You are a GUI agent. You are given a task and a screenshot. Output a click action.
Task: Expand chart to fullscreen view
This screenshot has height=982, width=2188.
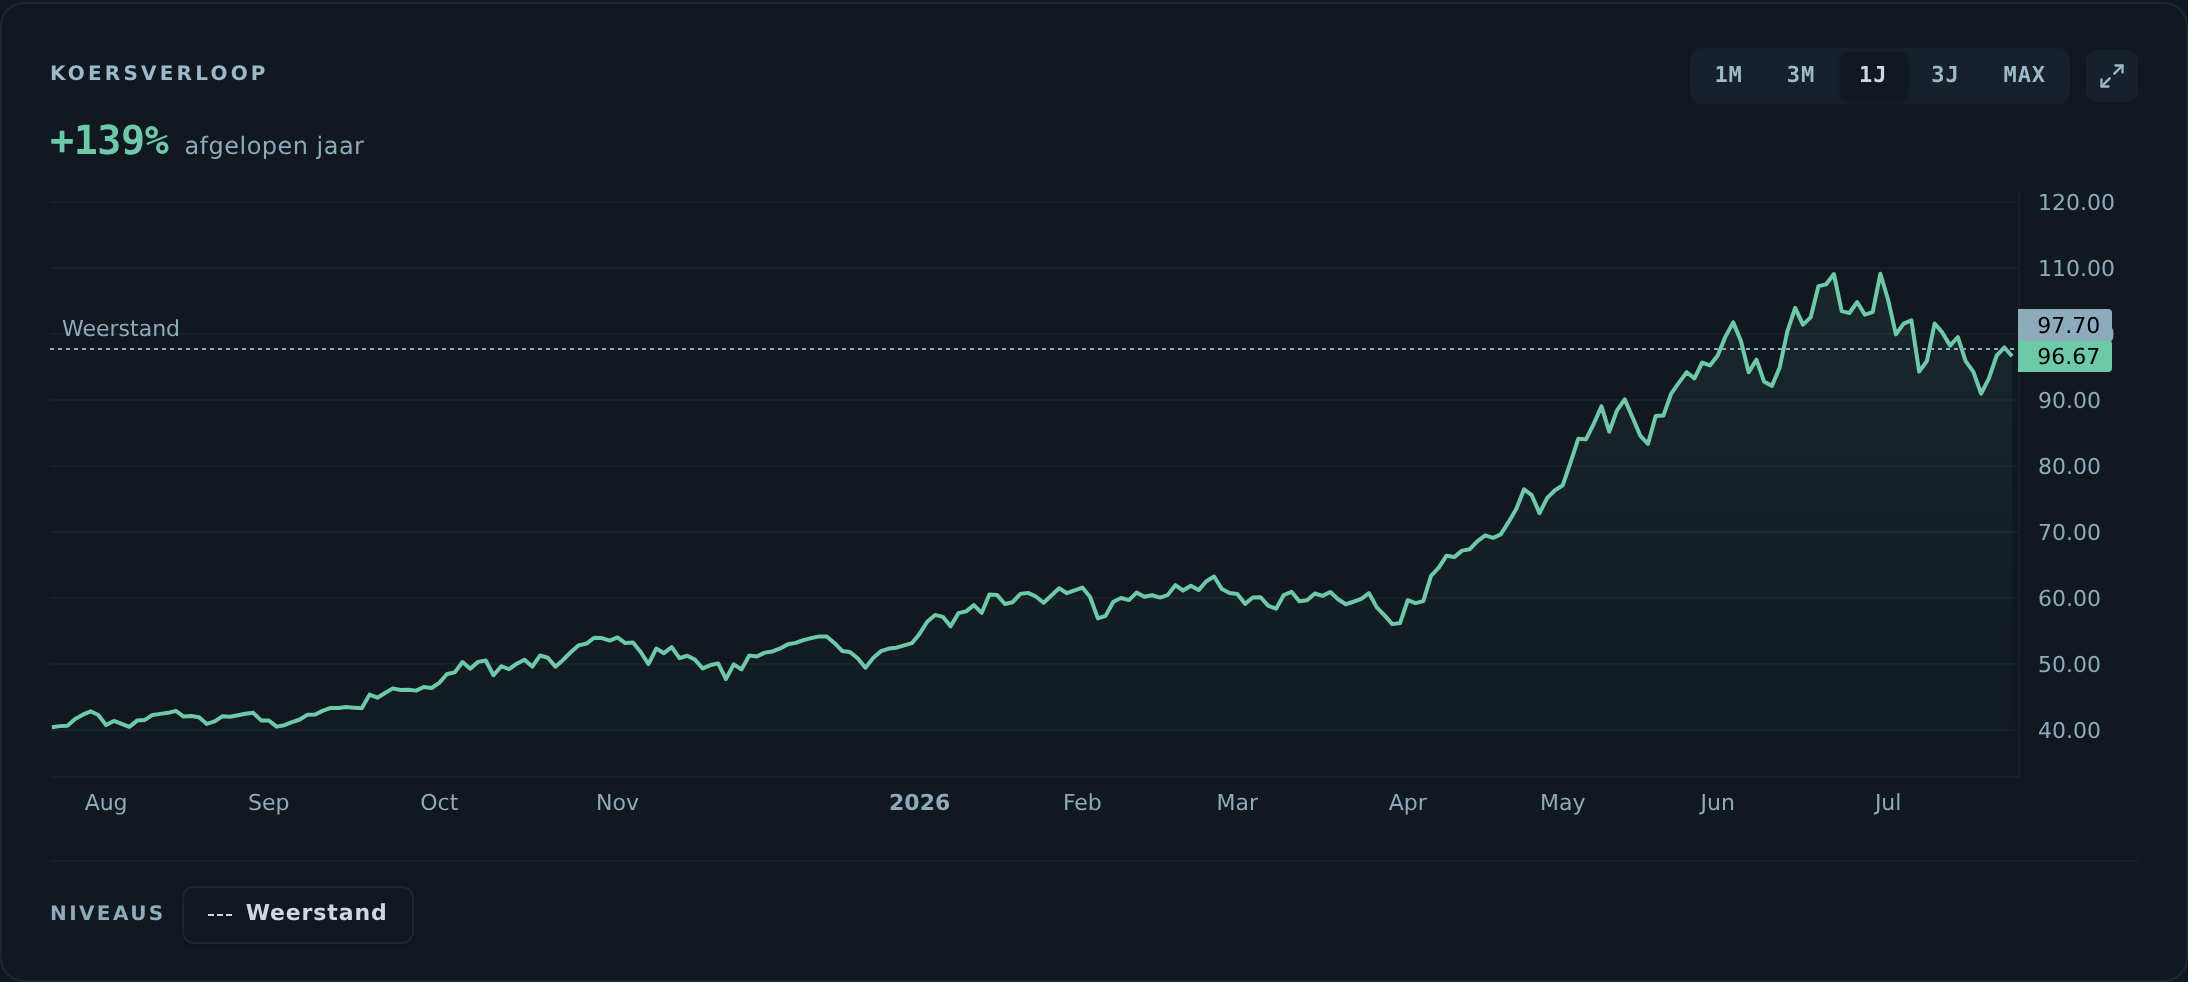[x=2111, y=76]
